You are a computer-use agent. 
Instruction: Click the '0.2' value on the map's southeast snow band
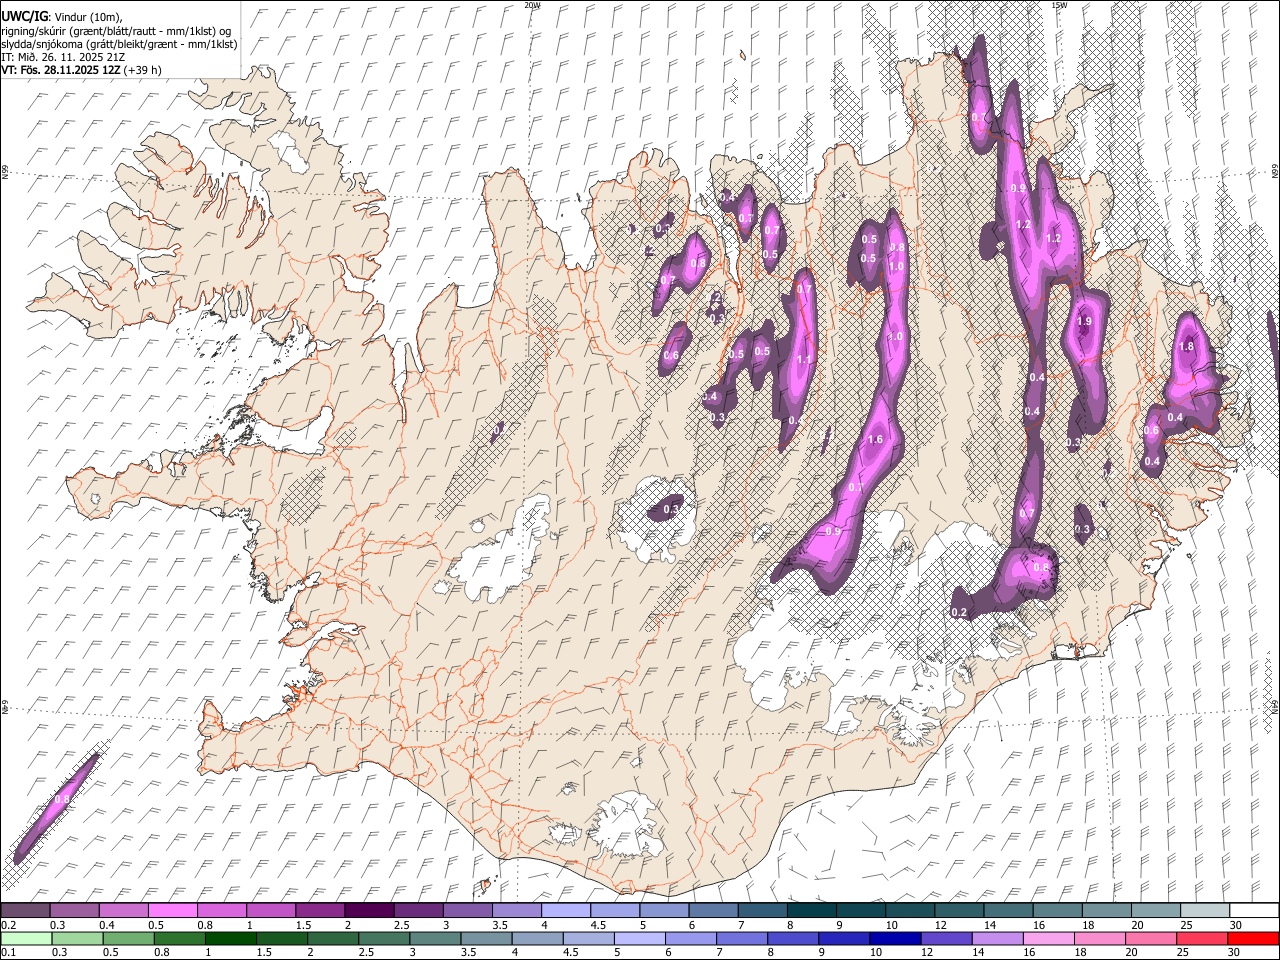pyautogui.click(x=959, y=612)
